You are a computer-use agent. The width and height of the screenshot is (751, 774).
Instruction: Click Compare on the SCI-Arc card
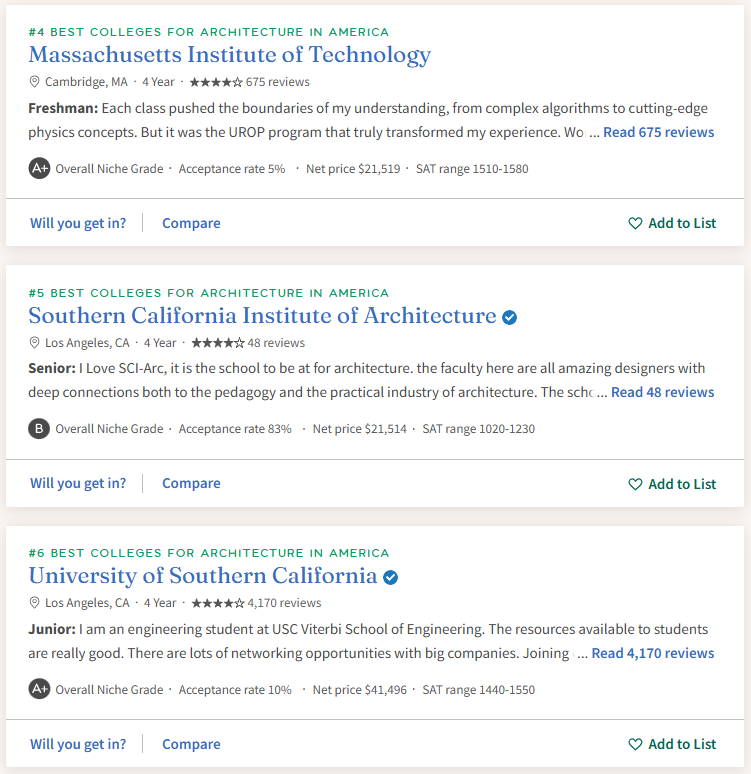[x=192, y=483]
